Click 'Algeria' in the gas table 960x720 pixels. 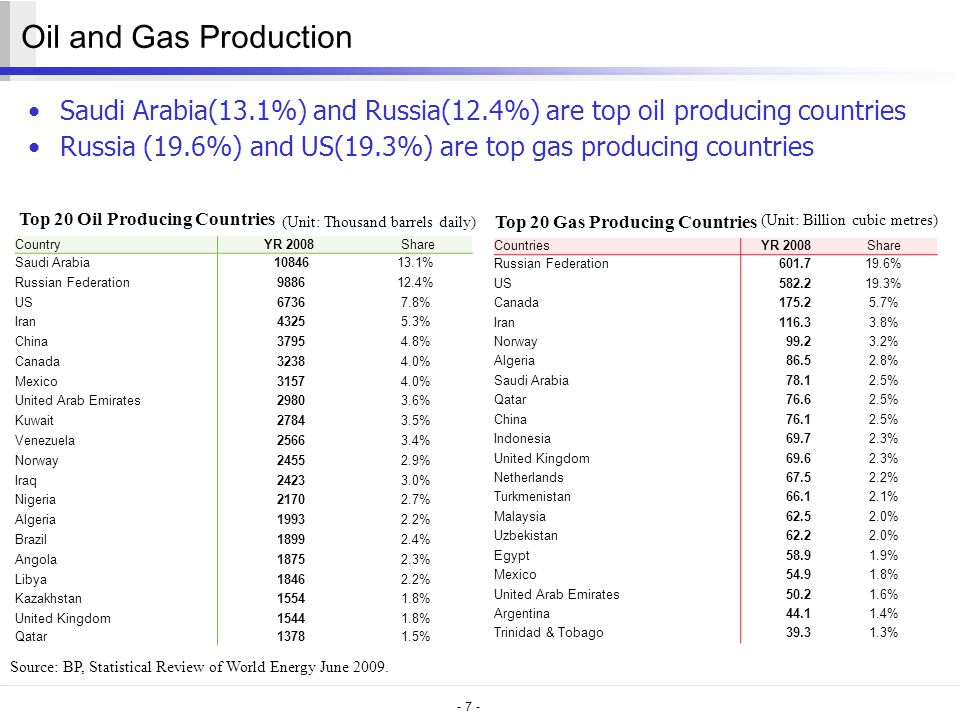point(514,361)
